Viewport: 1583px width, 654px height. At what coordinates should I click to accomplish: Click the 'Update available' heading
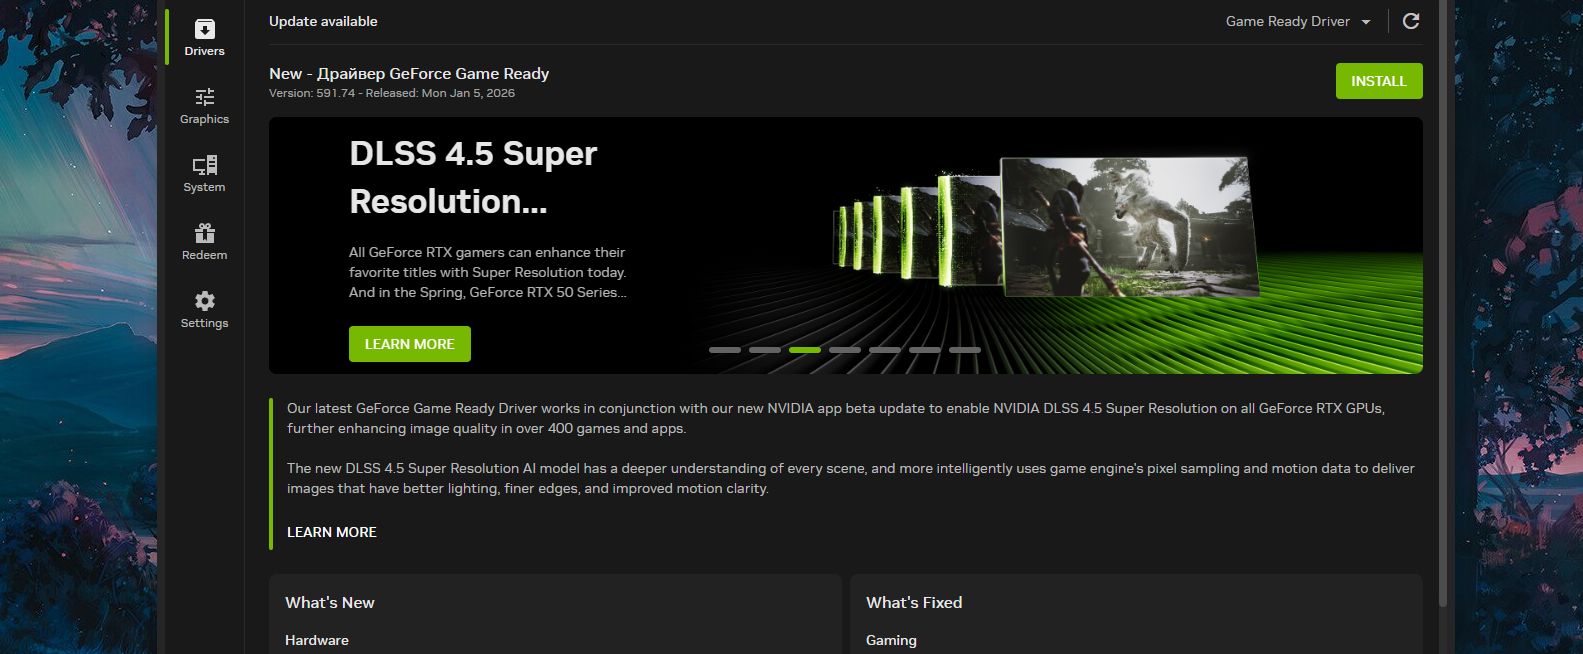pyautogui.click(x=323, y=21)
